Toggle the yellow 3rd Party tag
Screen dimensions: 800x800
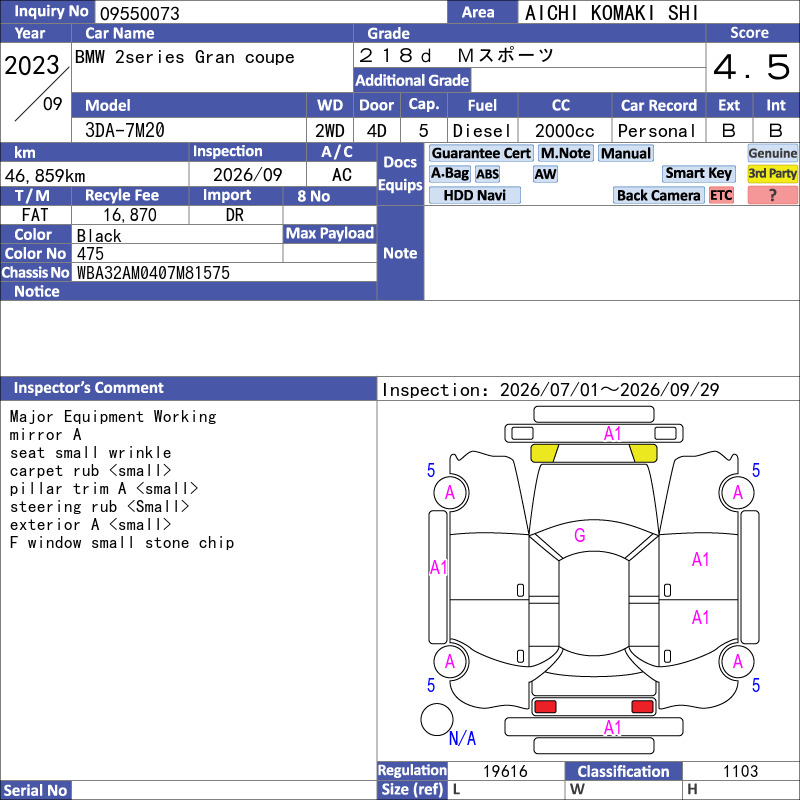point(772,173)
